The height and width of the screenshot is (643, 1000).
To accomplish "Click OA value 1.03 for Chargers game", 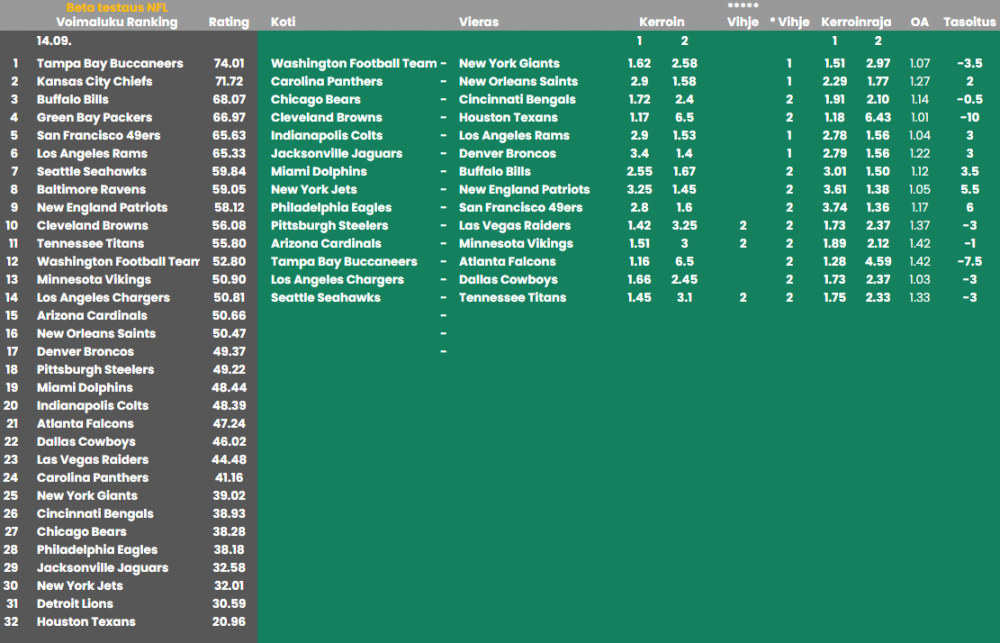I will [x=920, y=279].
